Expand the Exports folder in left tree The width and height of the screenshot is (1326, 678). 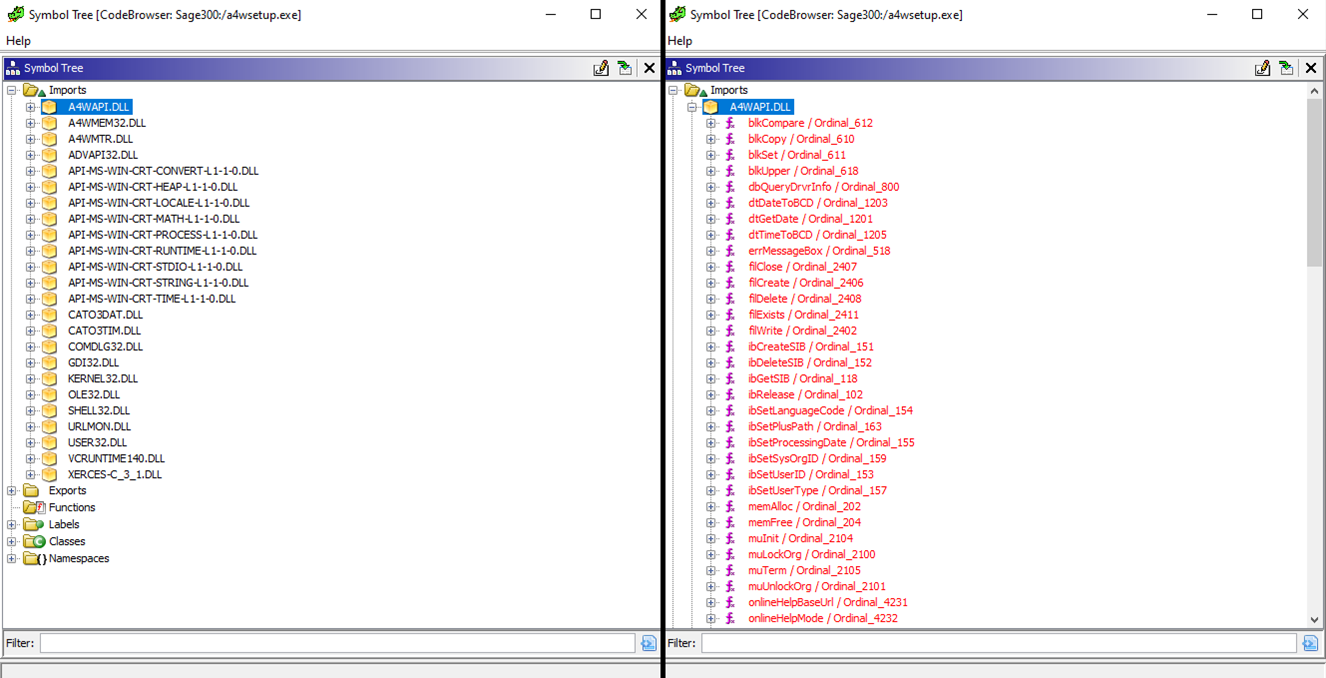12,491
